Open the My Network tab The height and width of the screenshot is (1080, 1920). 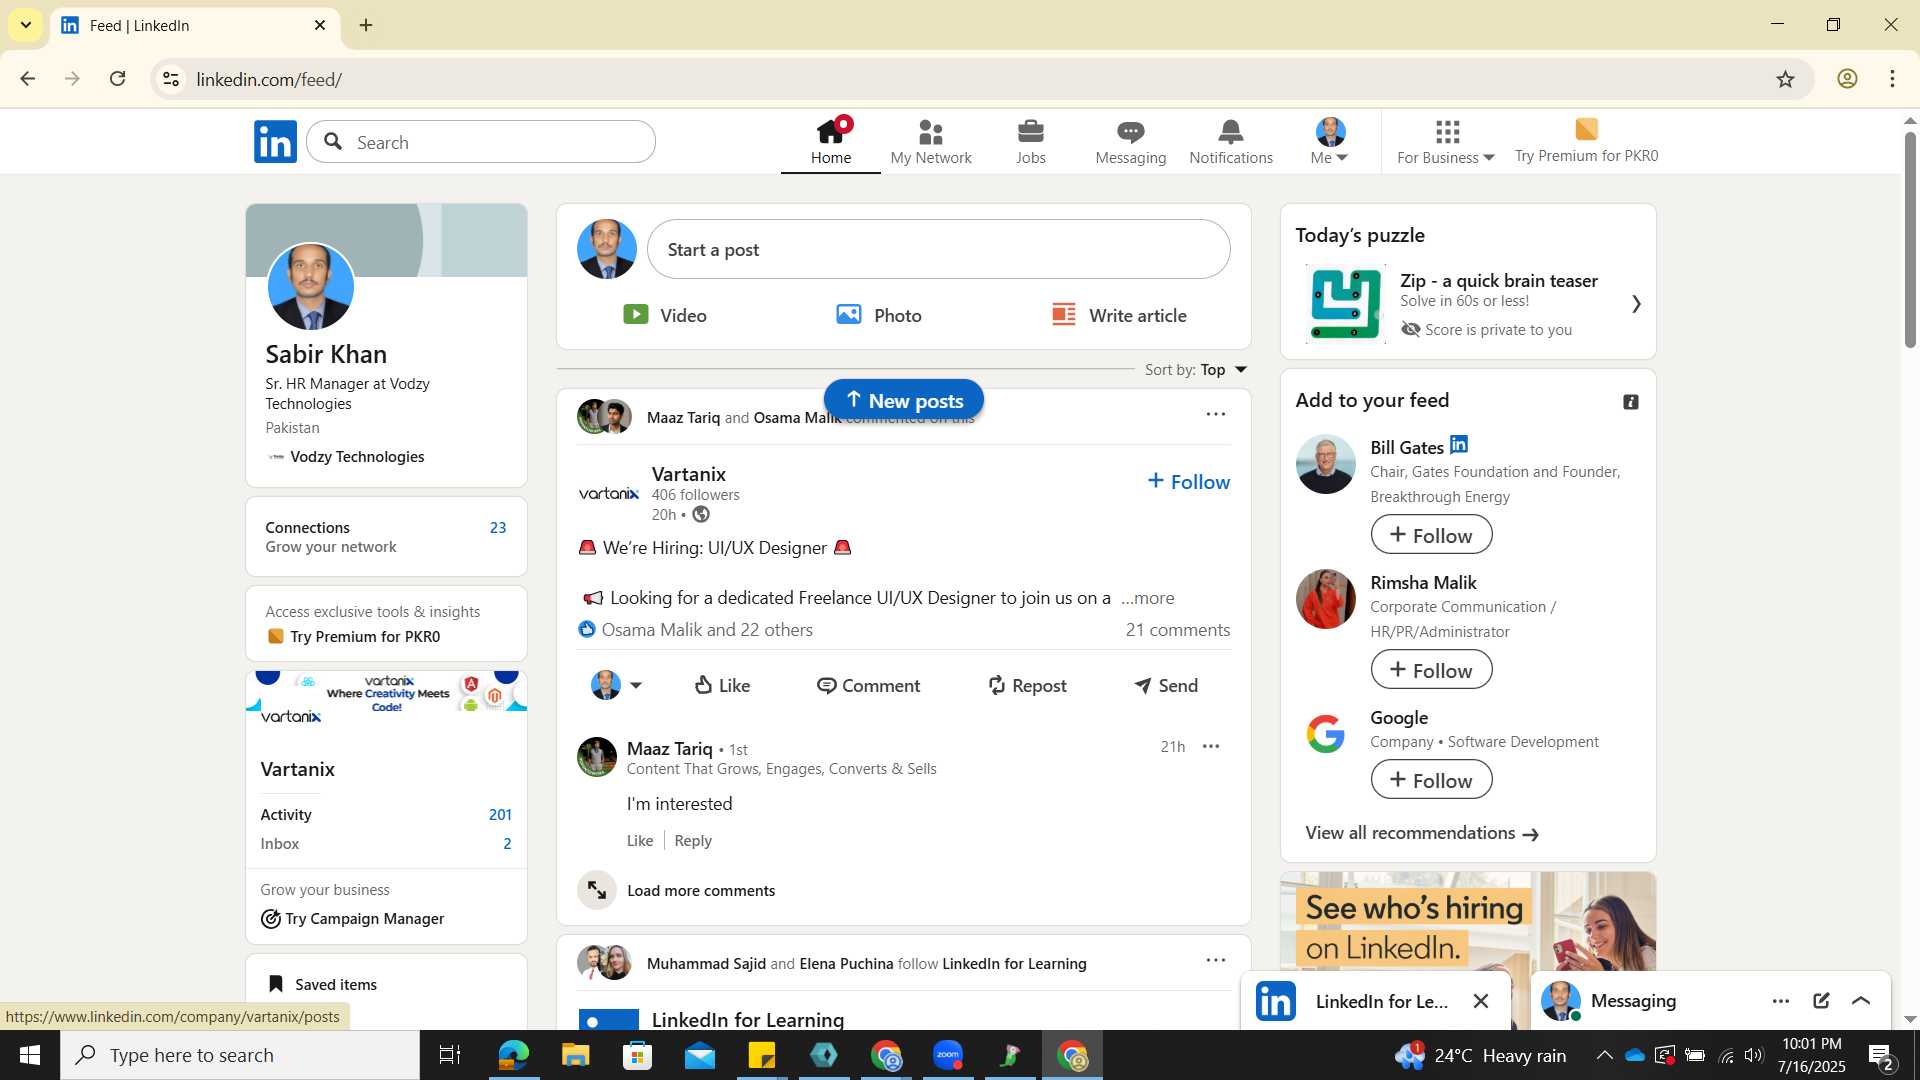pyautogui.click(x=931, y=142)
